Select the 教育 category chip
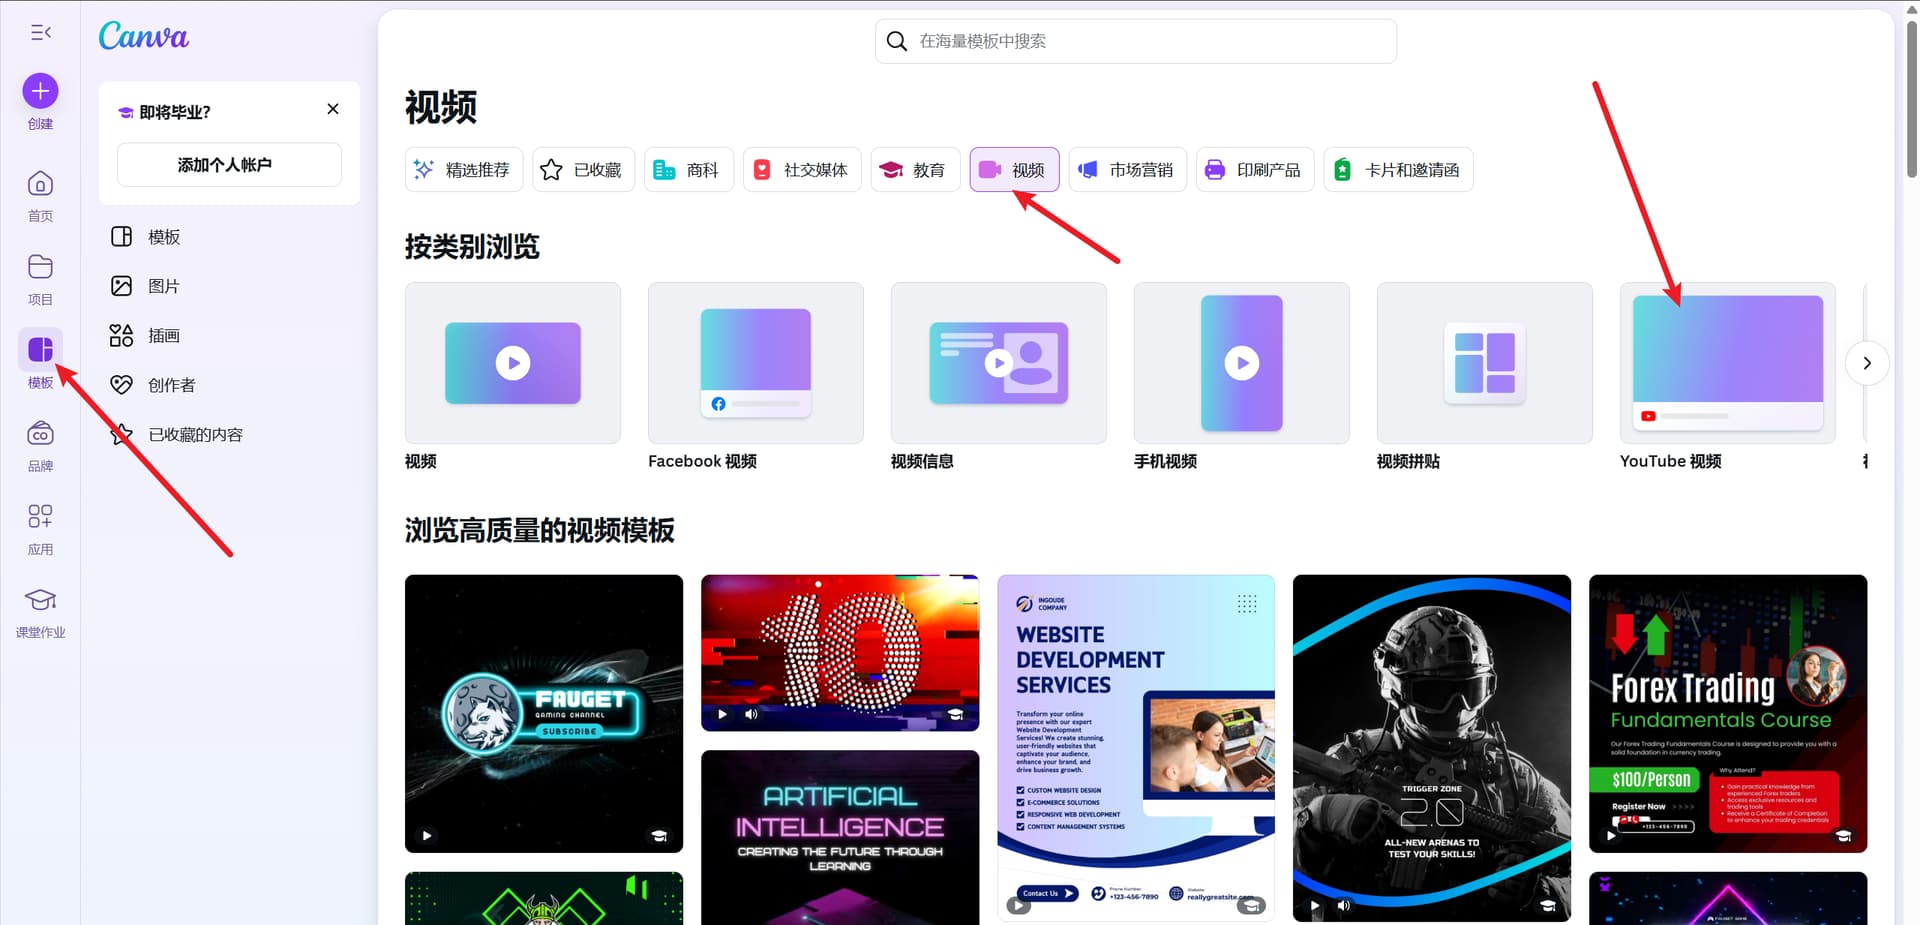This screenshot has width=1920, height=925. point(915,170)
